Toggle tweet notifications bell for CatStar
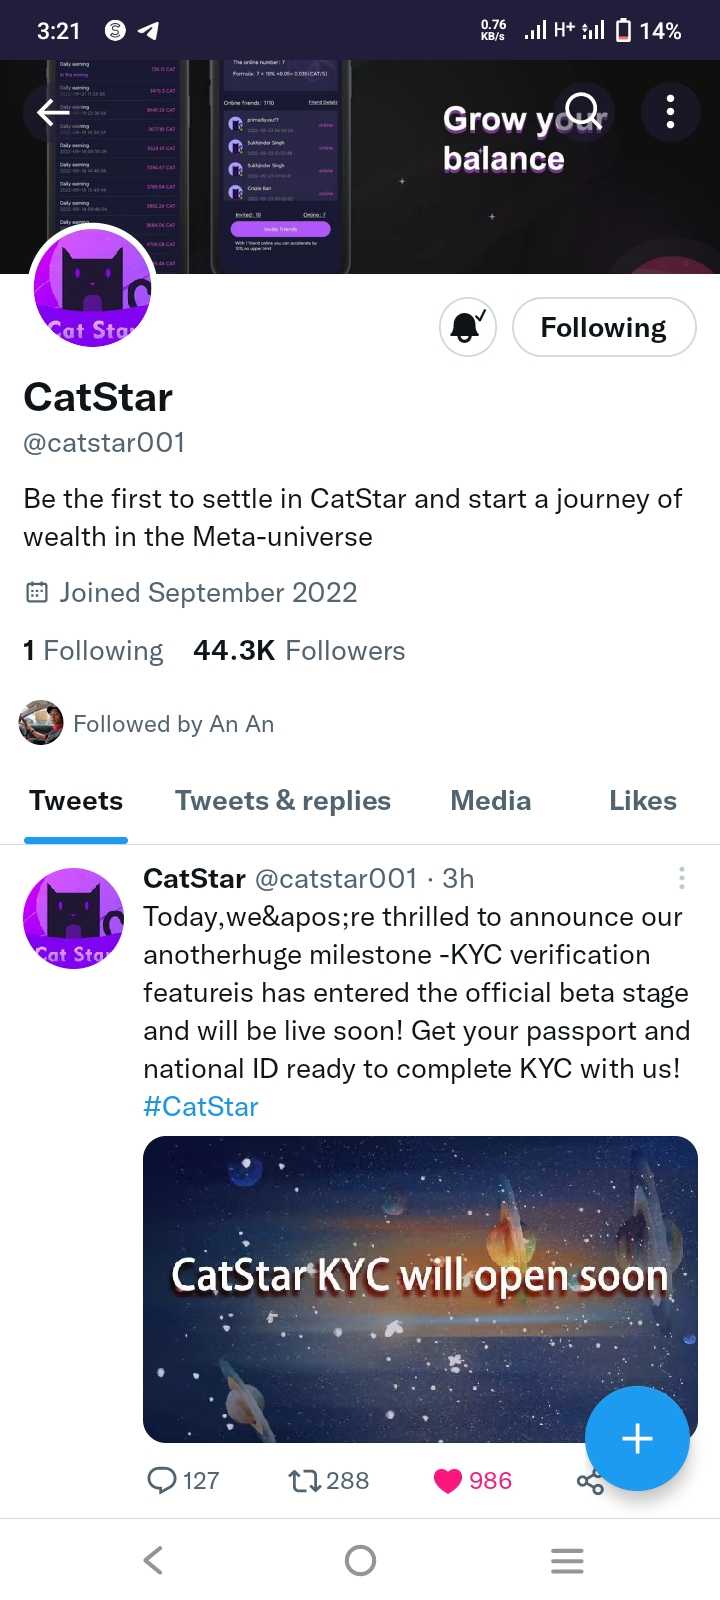 coord(468,327)
